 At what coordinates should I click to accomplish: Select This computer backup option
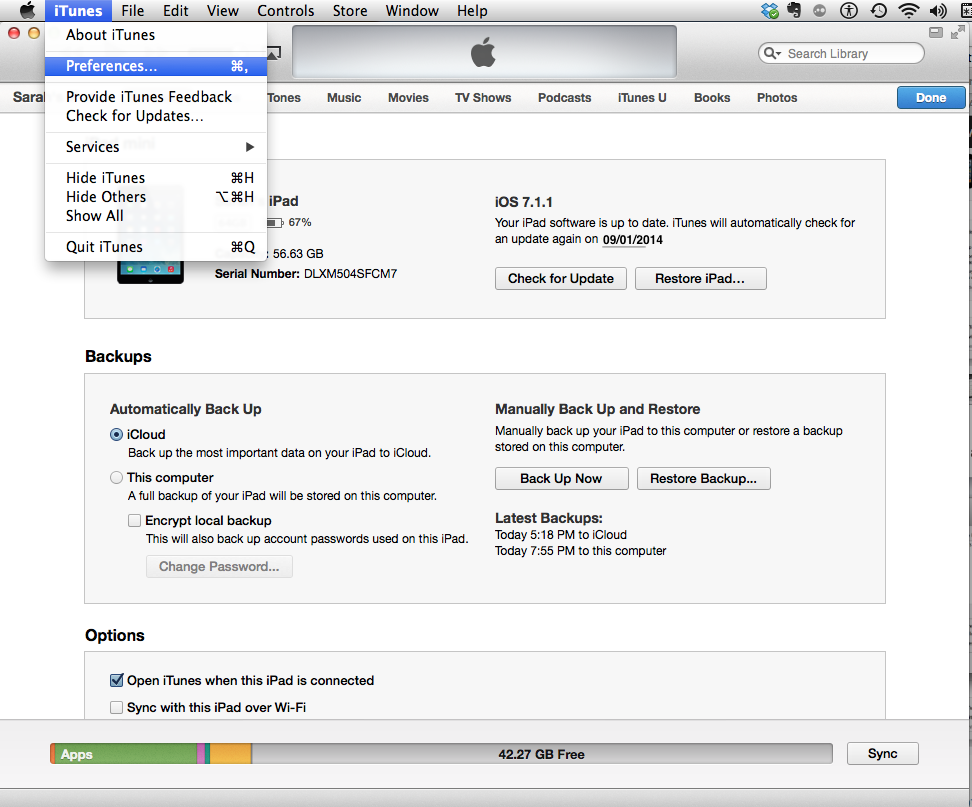(x=117, y=478)
